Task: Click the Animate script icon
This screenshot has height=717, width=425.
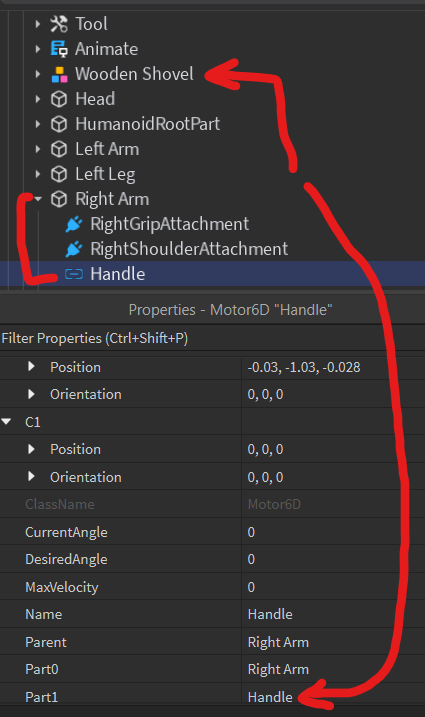Action: 59,49
